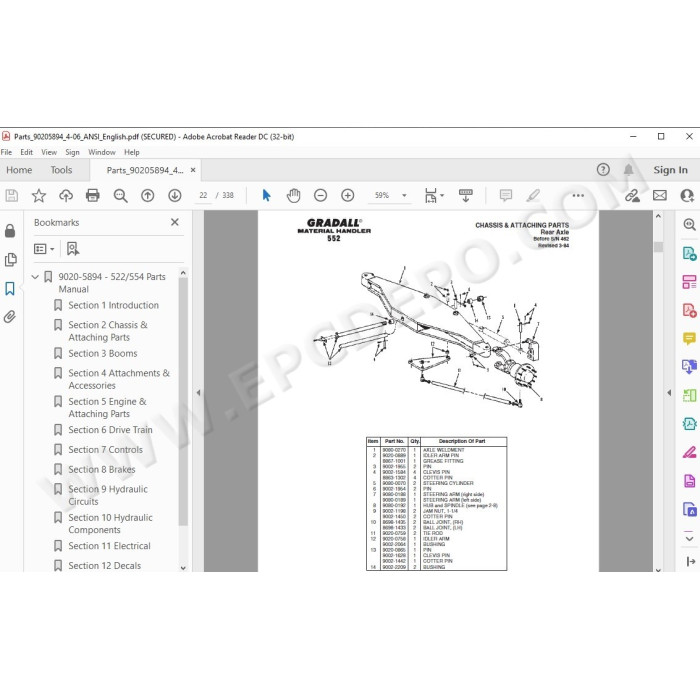The image size is (700, 700).
Task: Open Export PDF tool in right pane
Action: pyautogui.click(x=689, y=253)
